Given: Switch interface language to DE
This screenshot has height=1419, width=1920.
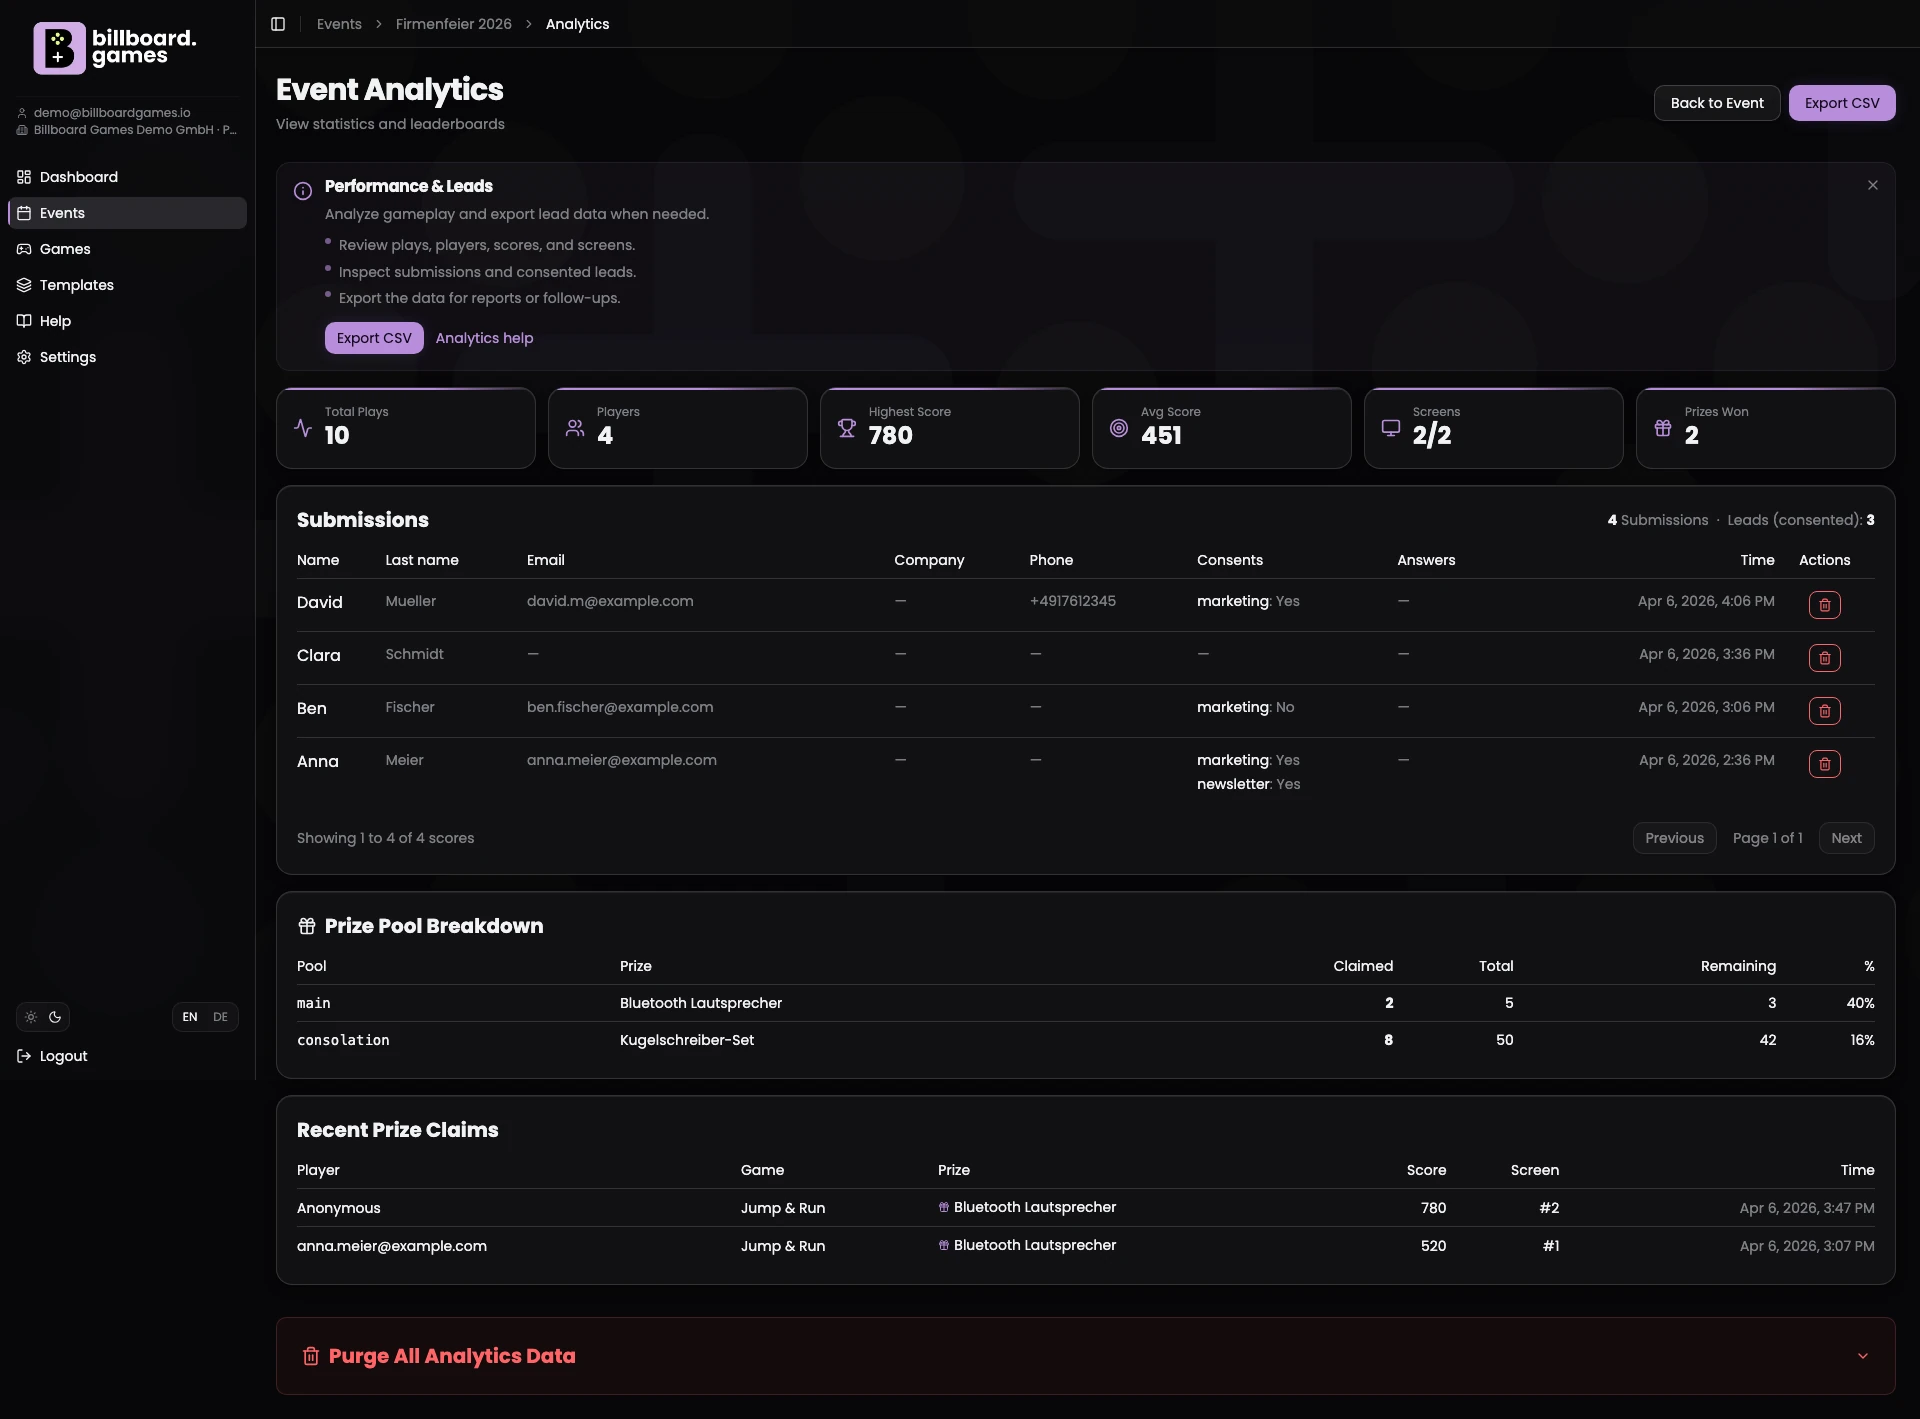Looking at the screenshot, I should [x=220, y=1016].
